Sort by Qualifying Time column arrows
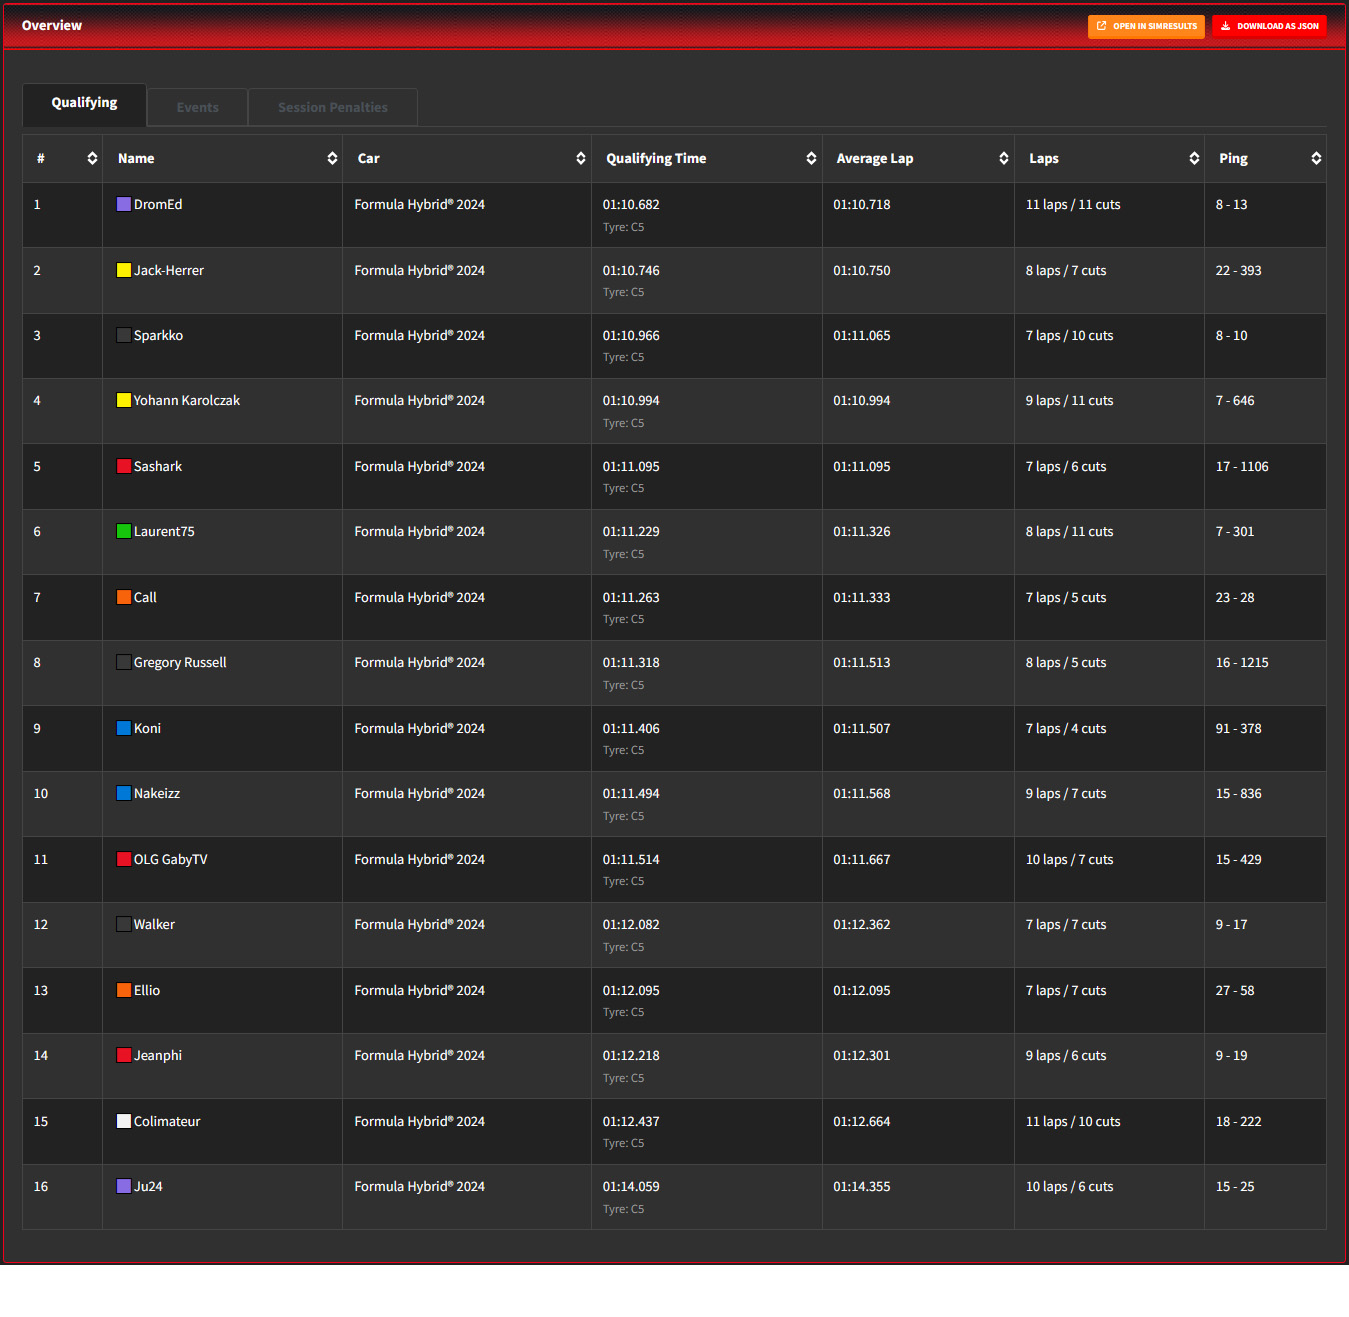 [x=811, y=159]
